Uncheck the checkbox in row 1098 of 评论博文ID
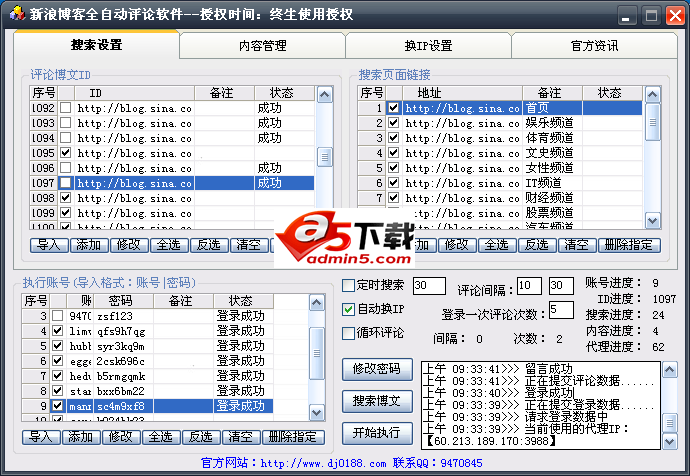 pos(66,198)
